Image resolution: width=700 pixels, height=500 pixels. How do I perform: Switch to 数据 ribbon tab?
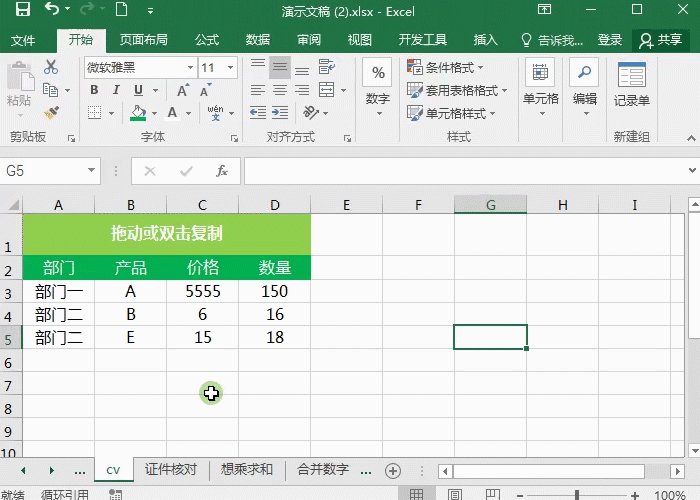[258, 40]
